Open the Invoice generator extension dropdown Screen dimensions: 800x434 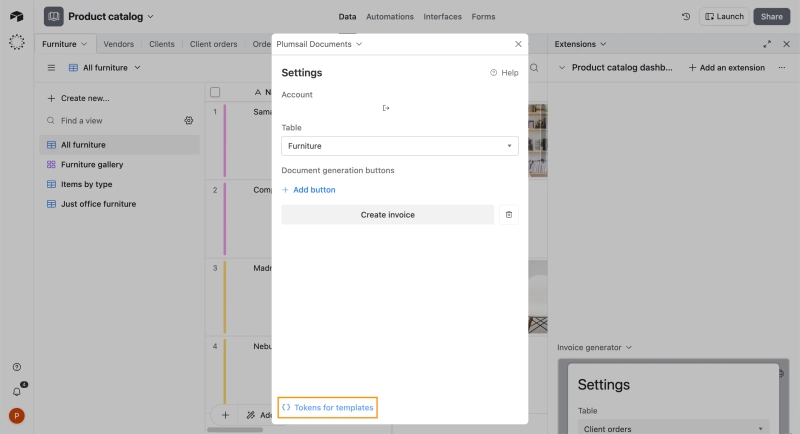coord(594,347)
